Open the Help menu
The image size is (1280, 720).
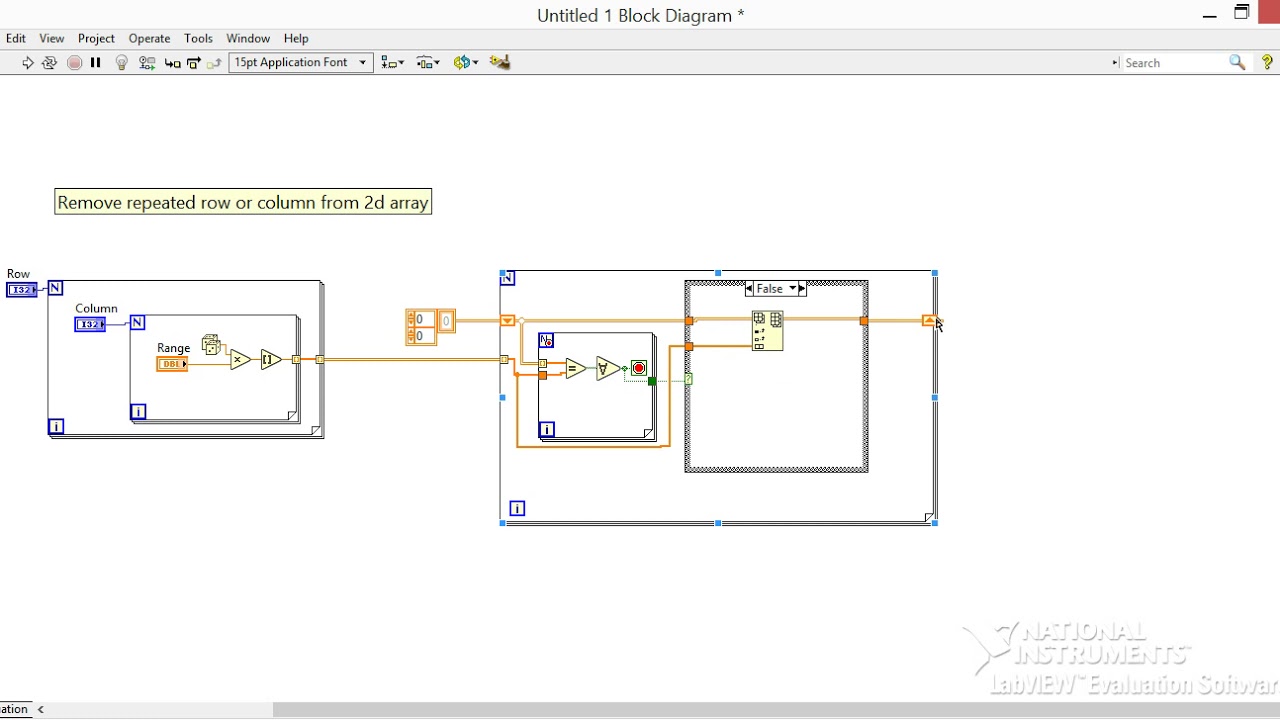pyautogui.click(x=296, y=38)
